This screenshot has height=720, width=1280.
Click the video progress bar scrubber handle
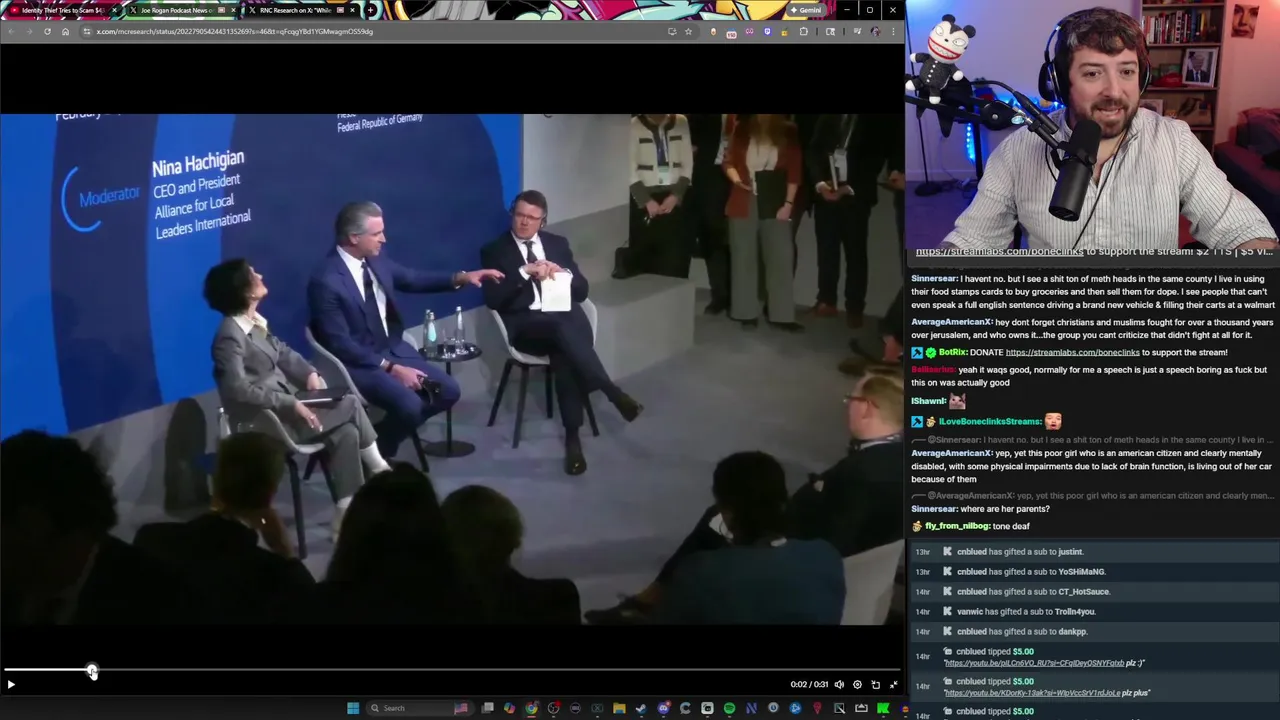click(92, 672)
